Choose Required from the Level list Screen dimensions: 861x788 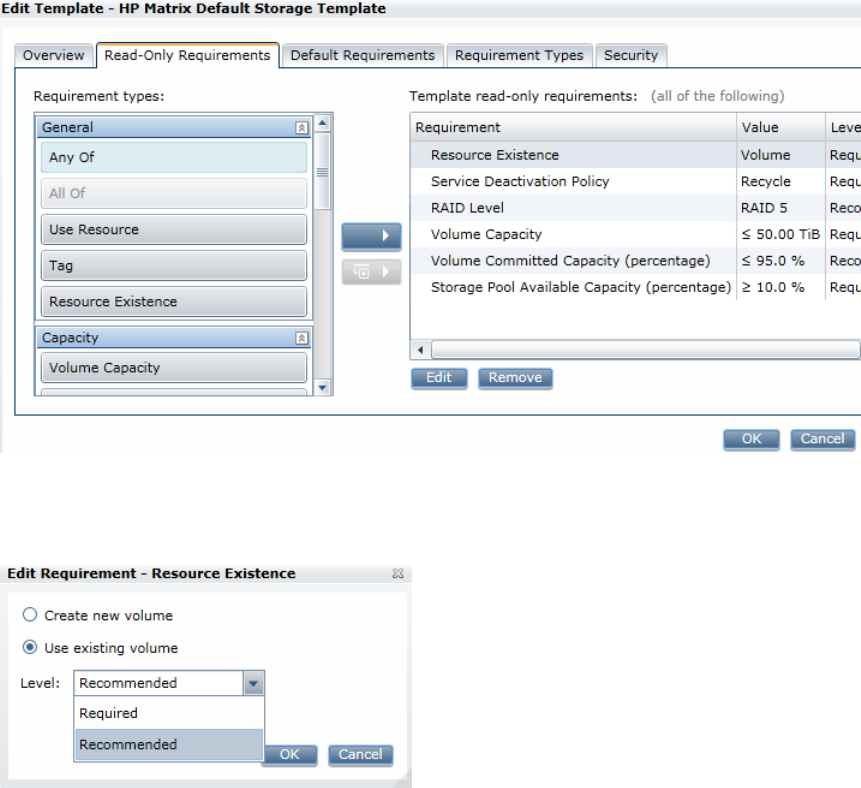click(x=169, y=713)
